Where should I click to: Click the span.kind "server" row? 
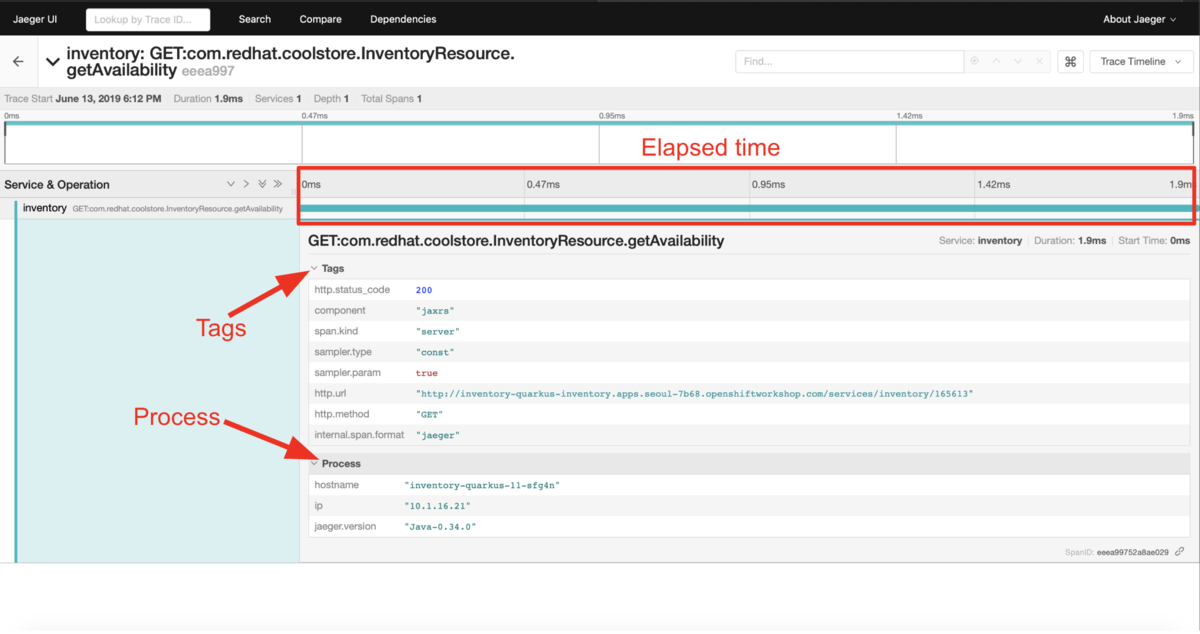point(750,331)
